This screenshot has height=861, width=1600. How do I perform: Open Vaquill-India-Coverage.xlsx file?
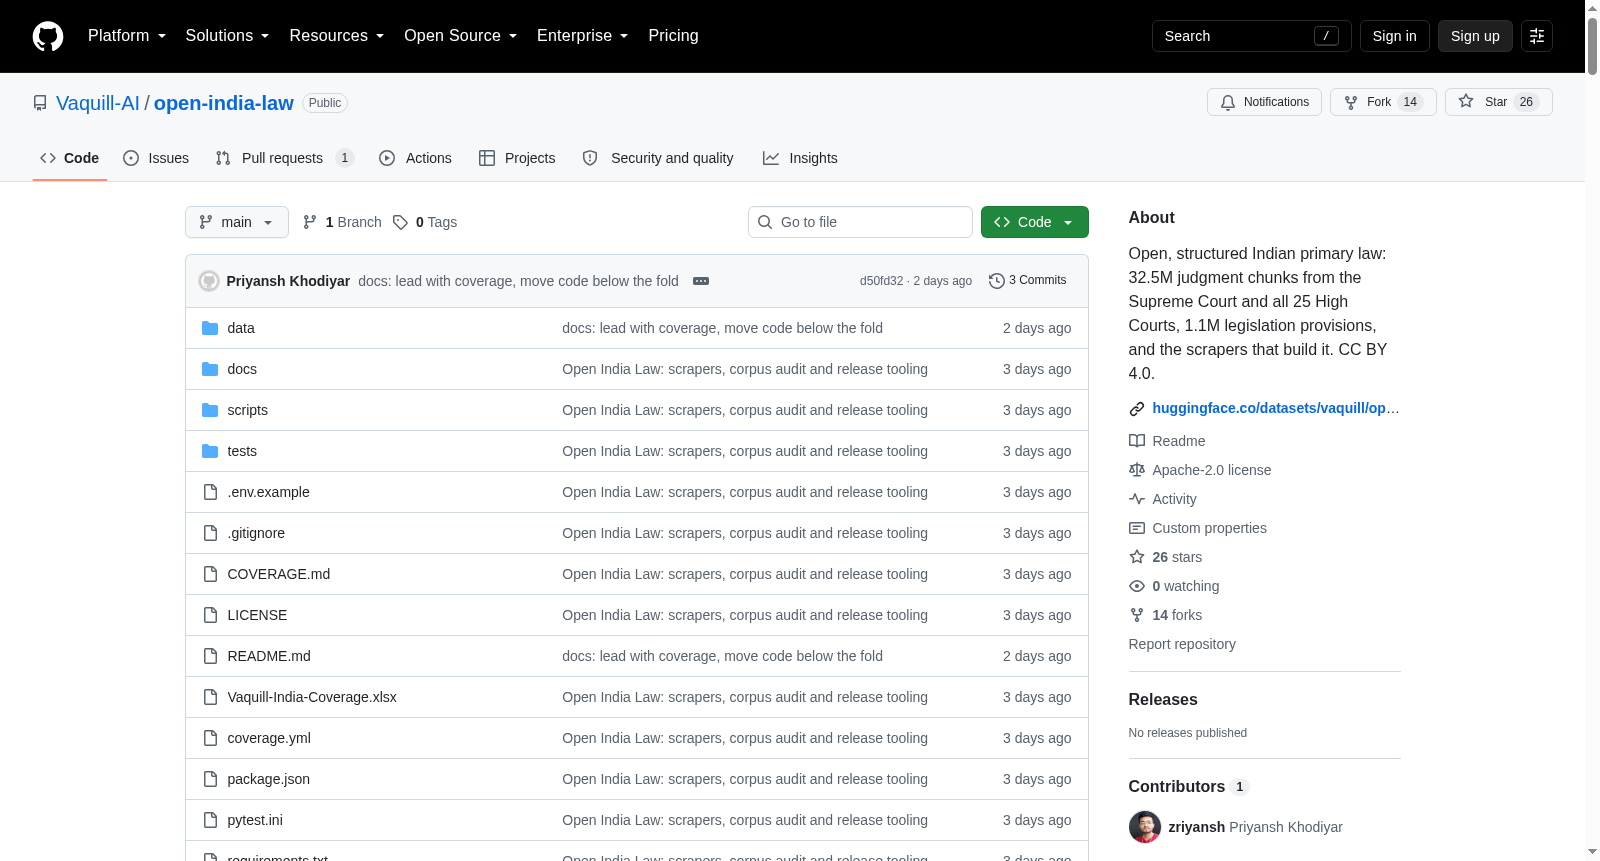312,697
